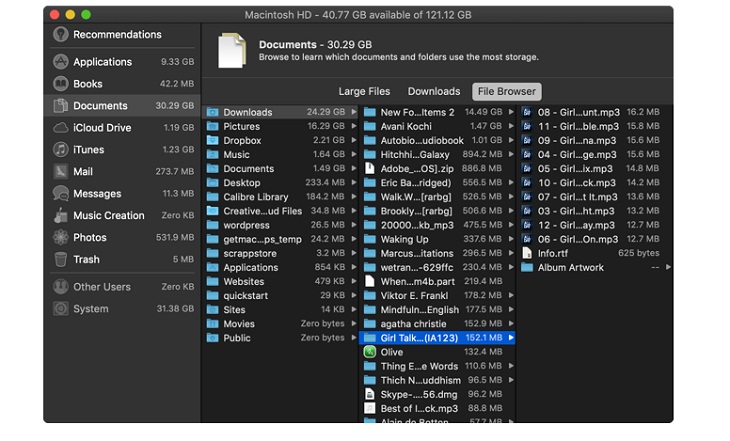Expand the Calibre Library folder arrow
Image resolution: width=730 pixels, height=441 pixels.
click(x=354, y=197)
